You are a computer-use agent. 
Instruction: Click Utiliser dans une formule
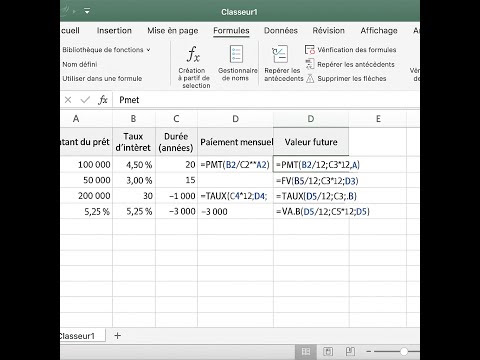(102, 79)
